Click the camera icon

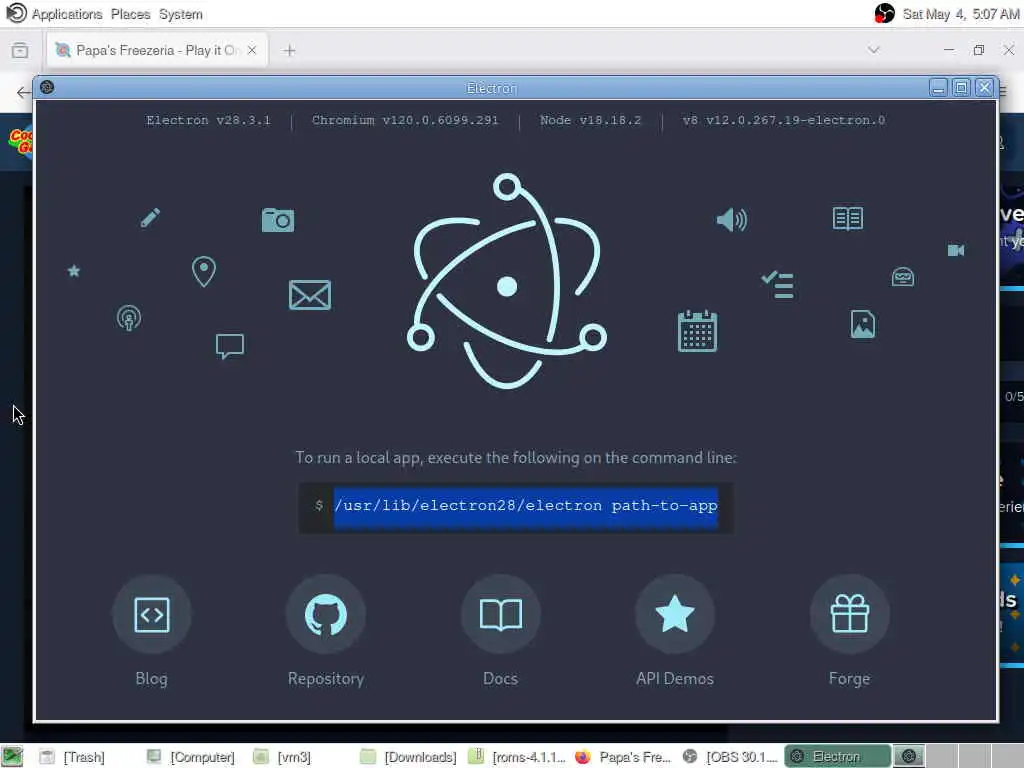point(278,220)
